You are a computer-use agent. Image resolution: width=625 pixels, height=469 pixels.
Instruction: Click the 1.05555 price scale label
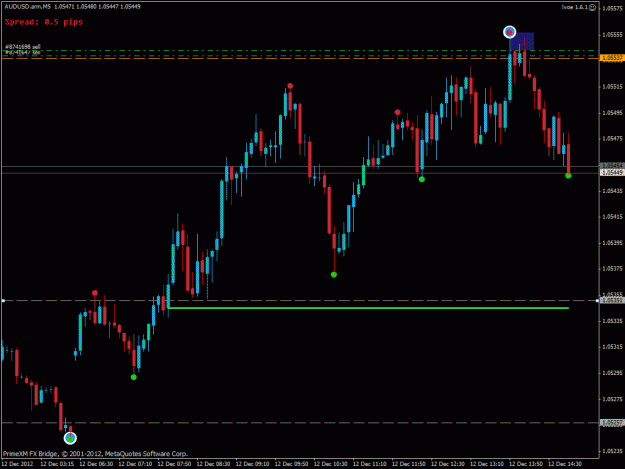click(x=612, y=35)
